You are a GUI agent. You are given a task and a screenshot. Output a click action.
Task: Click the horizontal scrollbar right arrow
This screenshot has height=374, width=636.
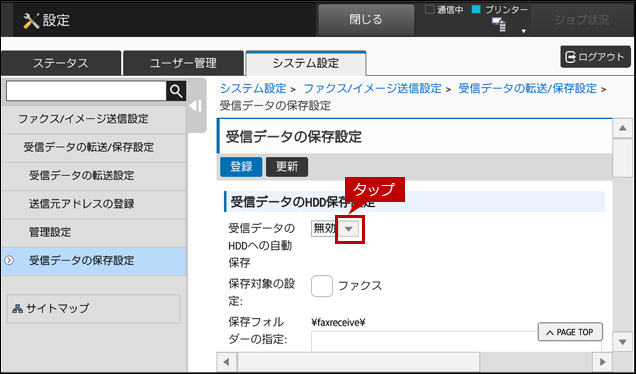click(602, 362)
